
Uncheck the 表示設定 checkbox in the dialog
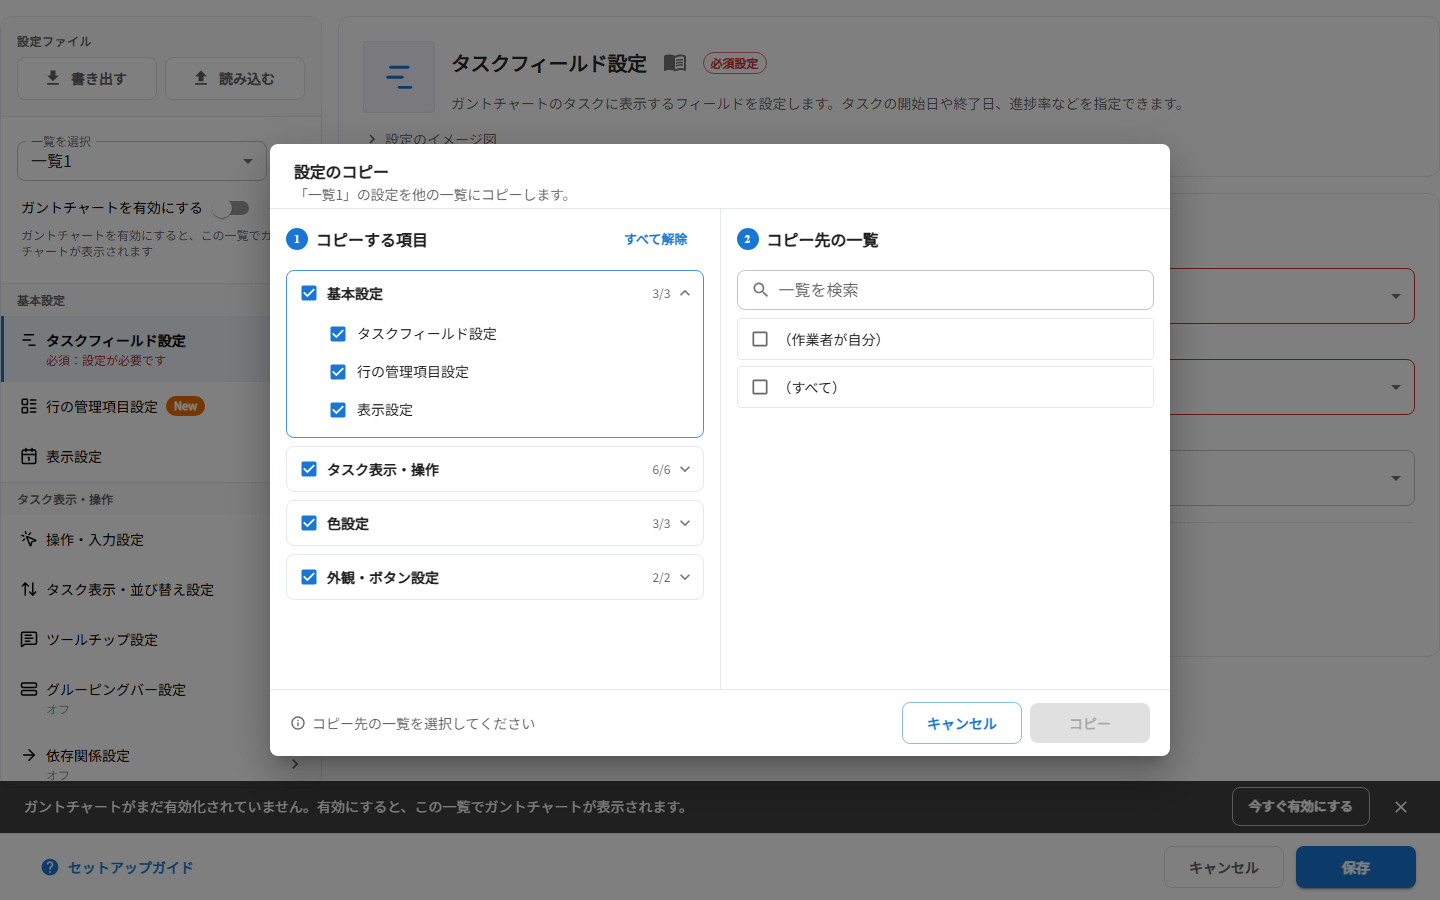[338, 410]
